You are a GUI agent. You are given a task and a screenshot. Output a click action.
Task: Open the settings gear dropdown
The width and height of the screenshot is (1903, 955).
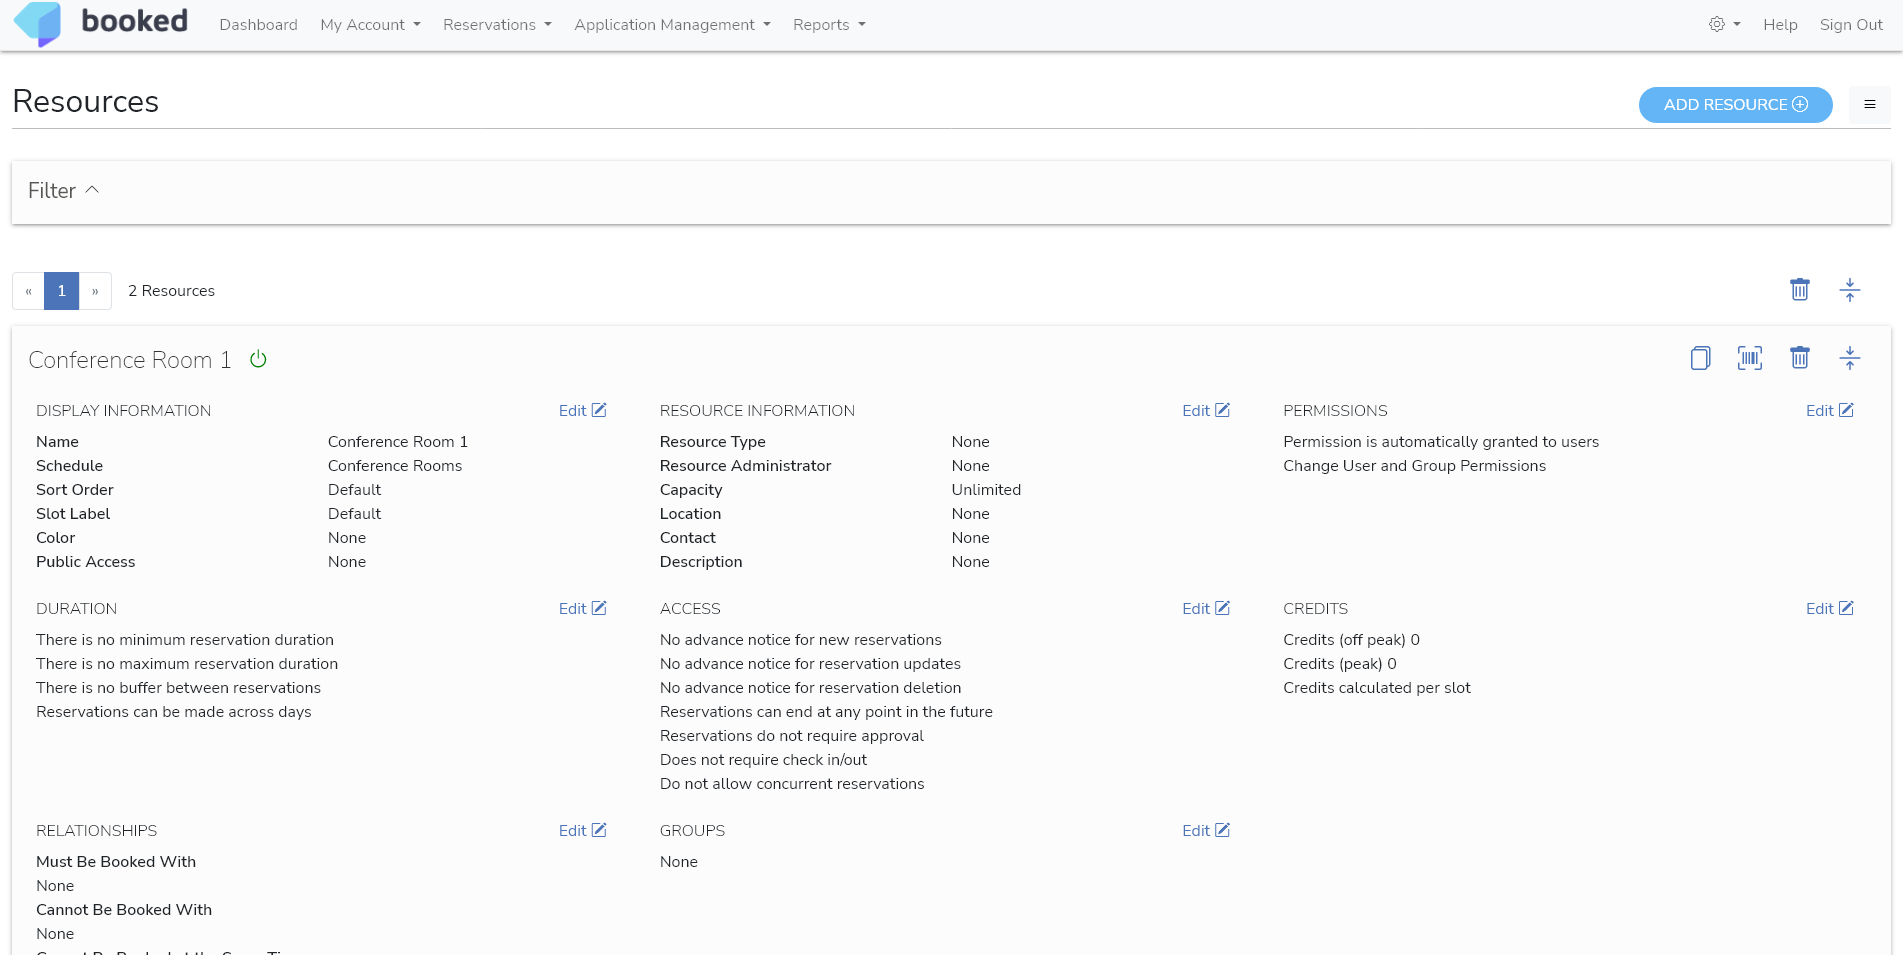tap(1724, 24)
